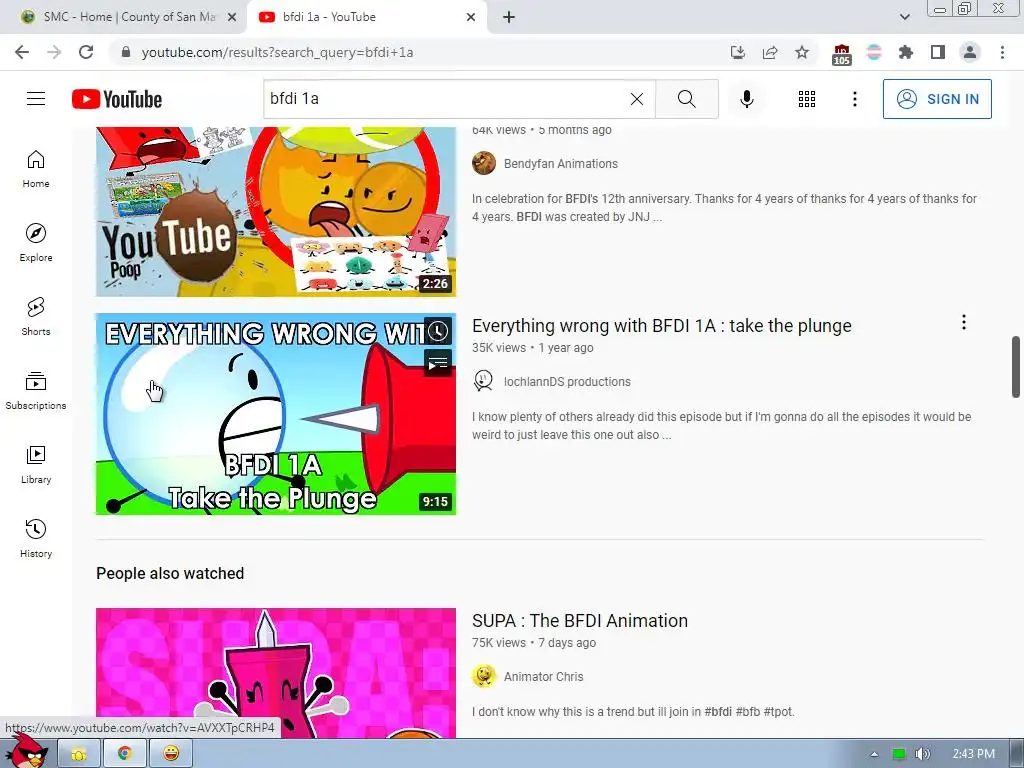Open YouTube settings three-dot menu

(854, 99)
